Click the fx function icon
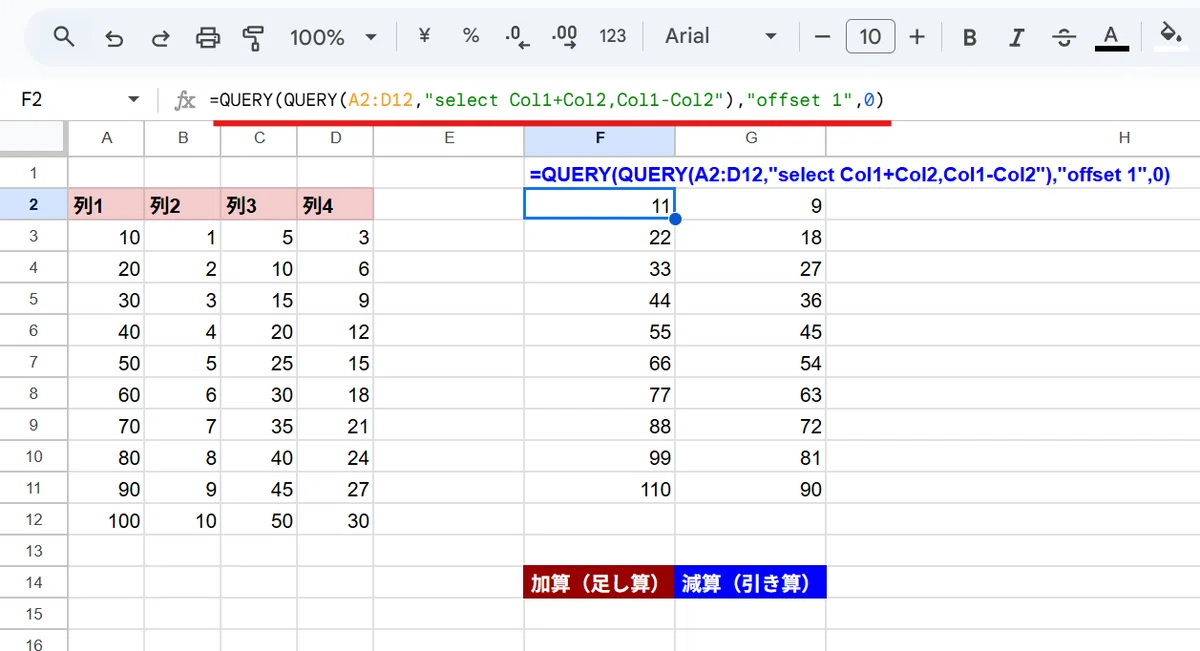 tap(185, 100)
